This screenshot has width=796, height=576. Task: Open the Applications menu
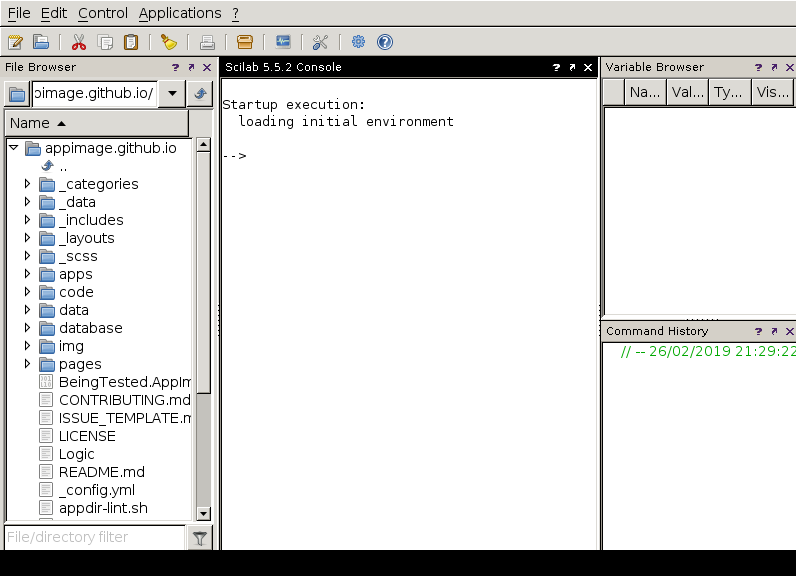click(x=180, y=13)
